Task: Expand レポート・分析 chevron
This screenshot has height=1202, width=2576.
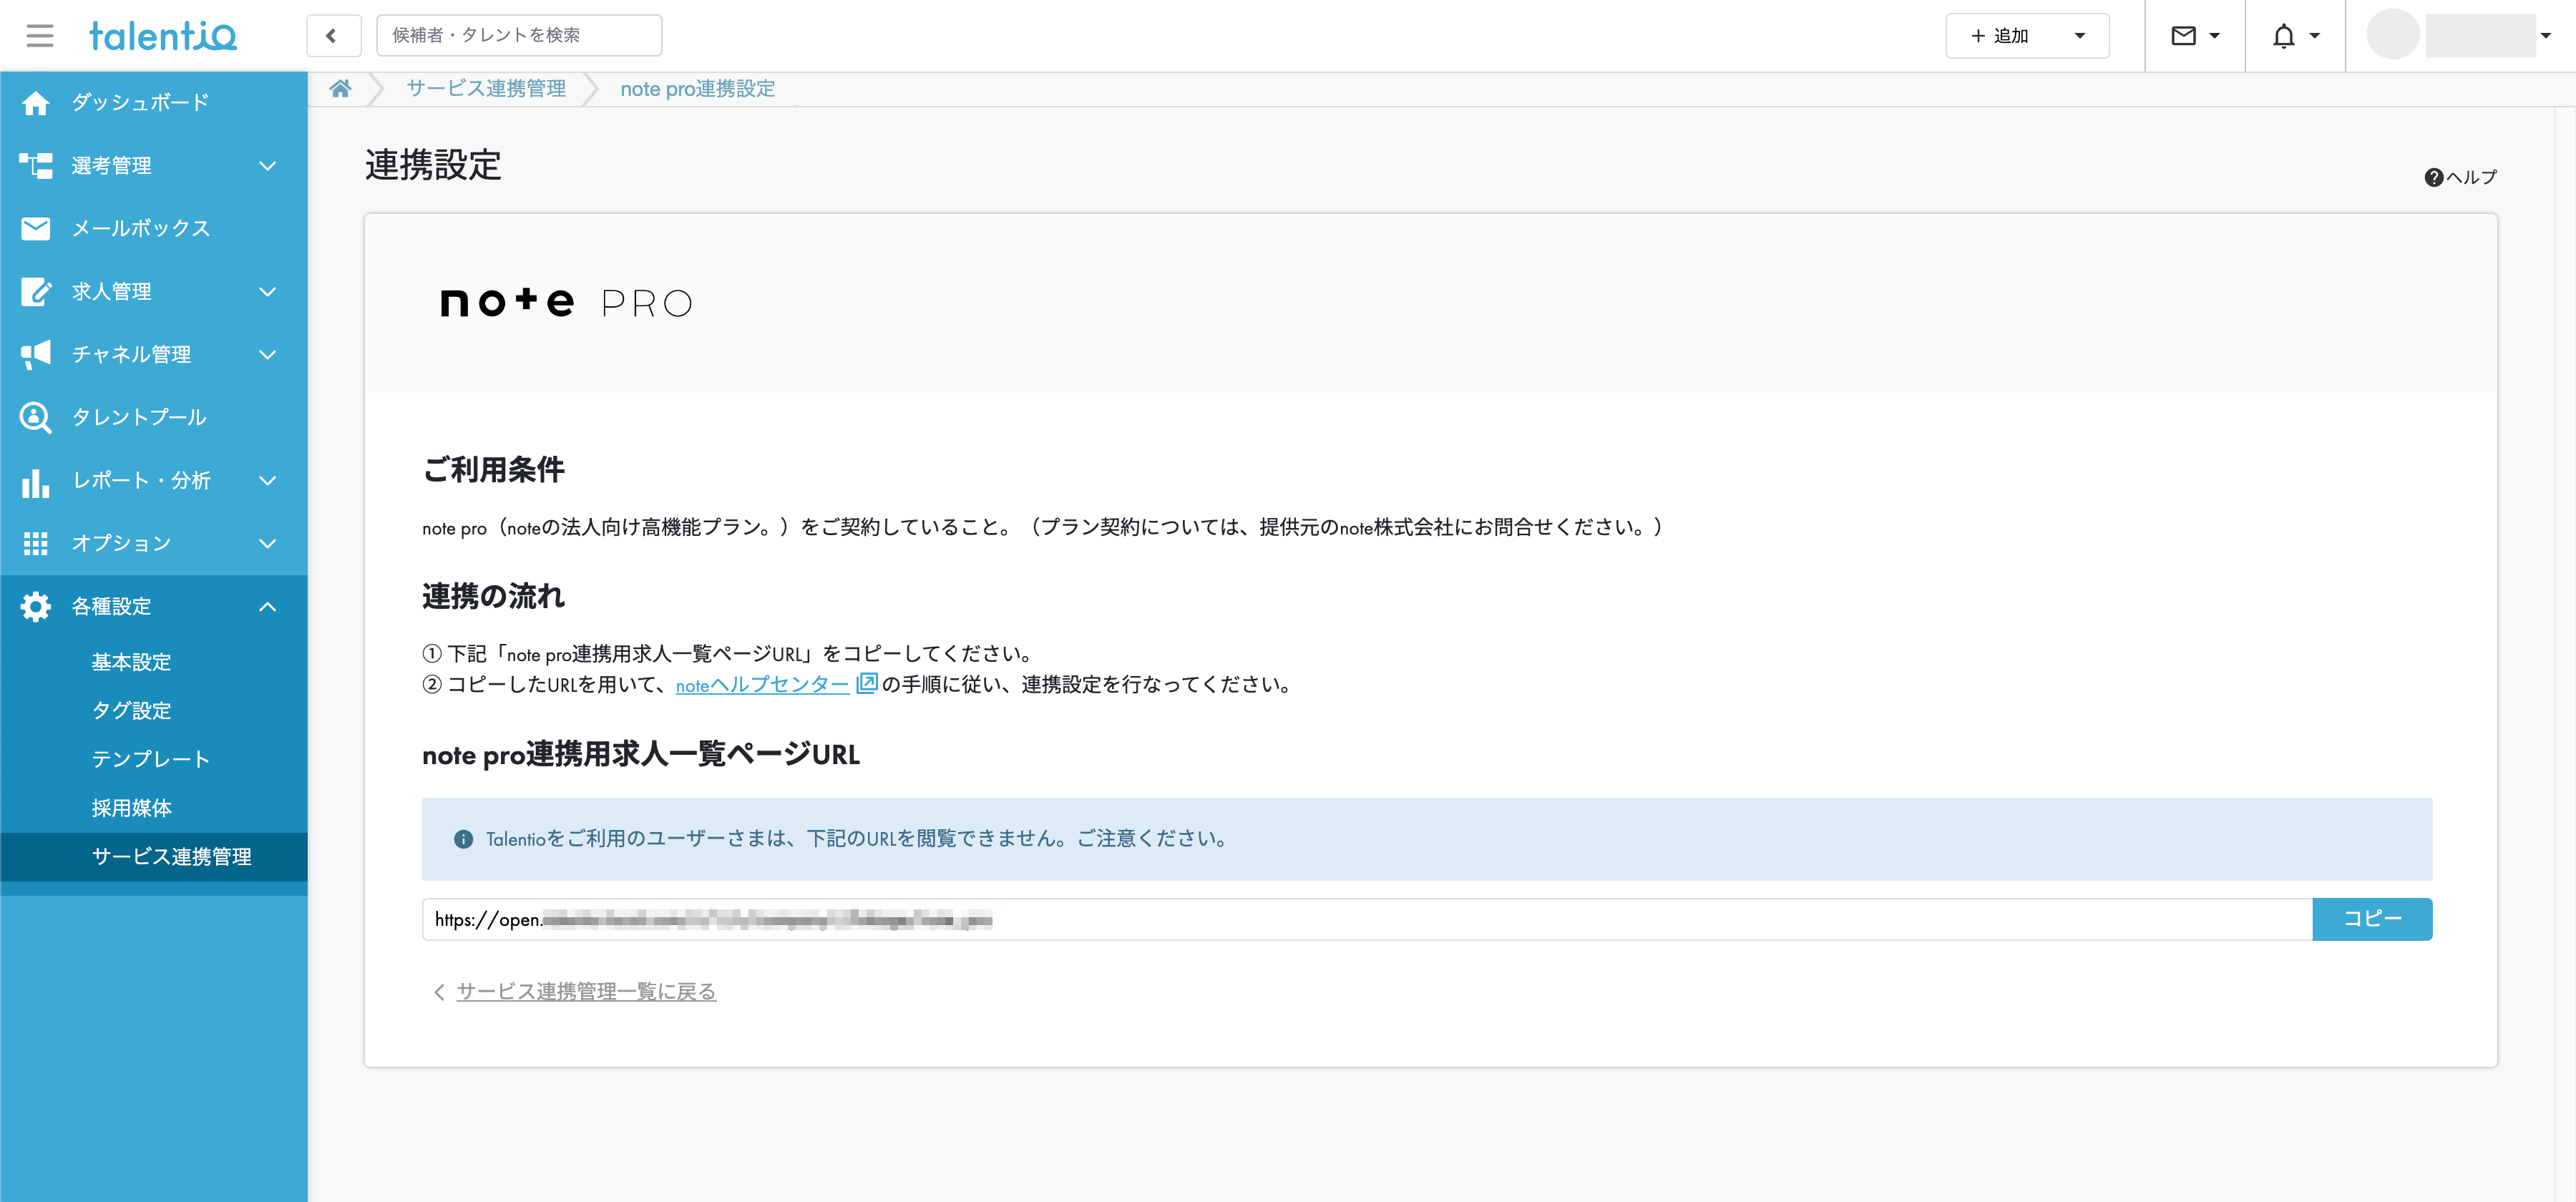Action: pos(267,481)
